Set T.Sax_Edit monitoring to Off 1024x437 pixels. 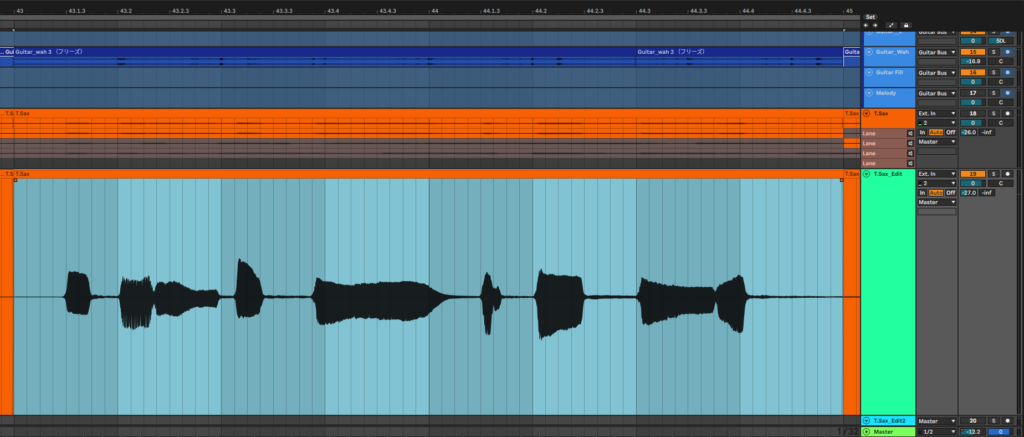click(x=951, y=191)
